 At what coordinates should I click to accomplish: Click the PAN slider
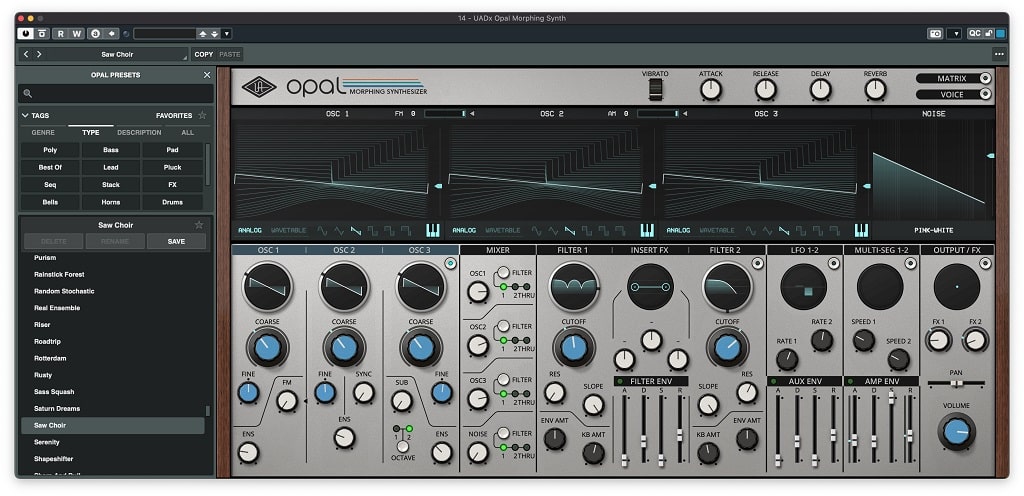click(x=956, y=383)
